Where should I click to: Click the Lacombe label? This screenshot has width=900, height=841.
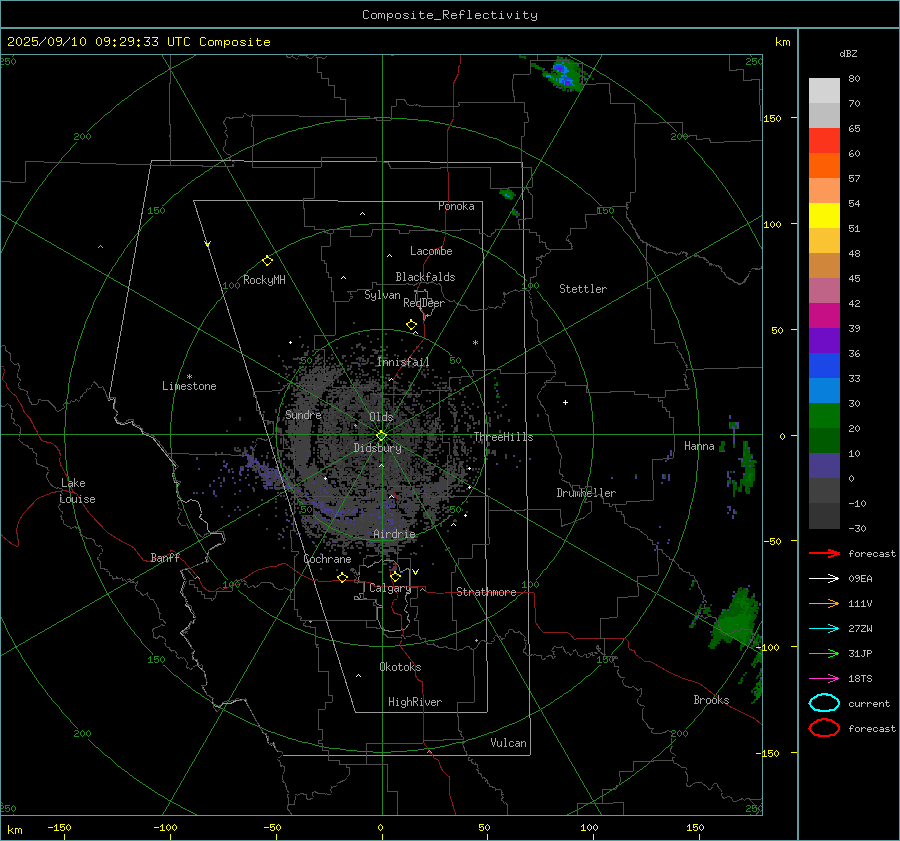[431, 251]
